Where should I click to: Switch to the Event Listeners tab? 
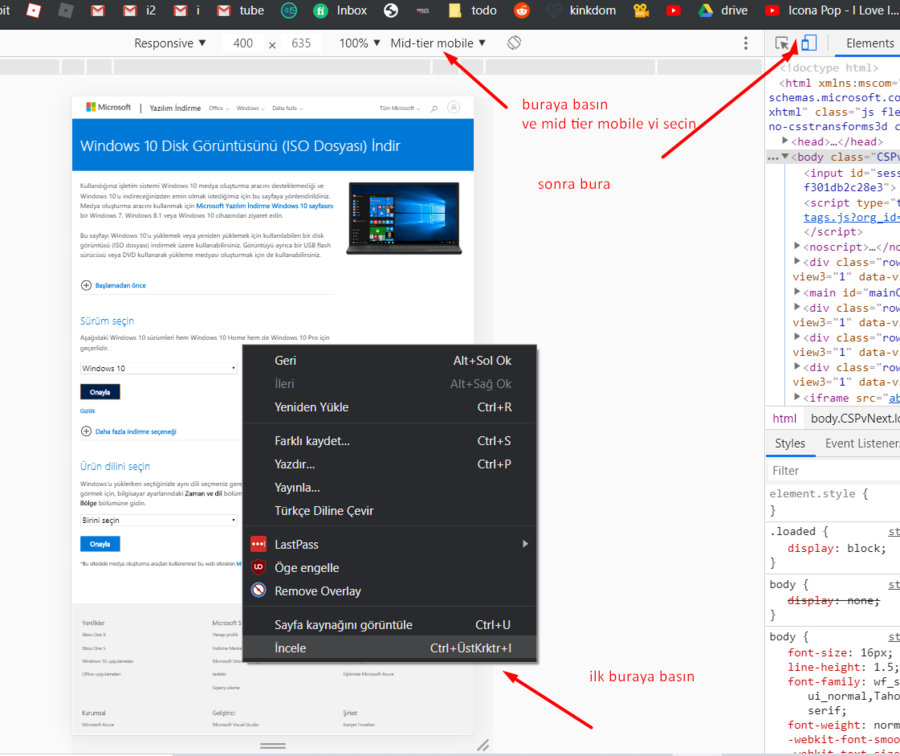[x=862, y=443]
